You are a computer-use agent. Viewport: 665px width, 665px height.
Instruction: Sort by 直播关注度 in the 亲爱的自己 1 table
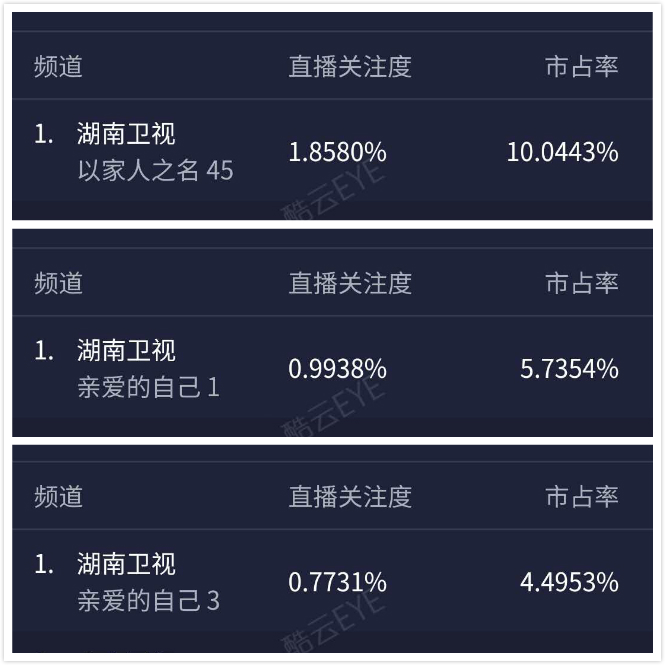click(350, 283)
